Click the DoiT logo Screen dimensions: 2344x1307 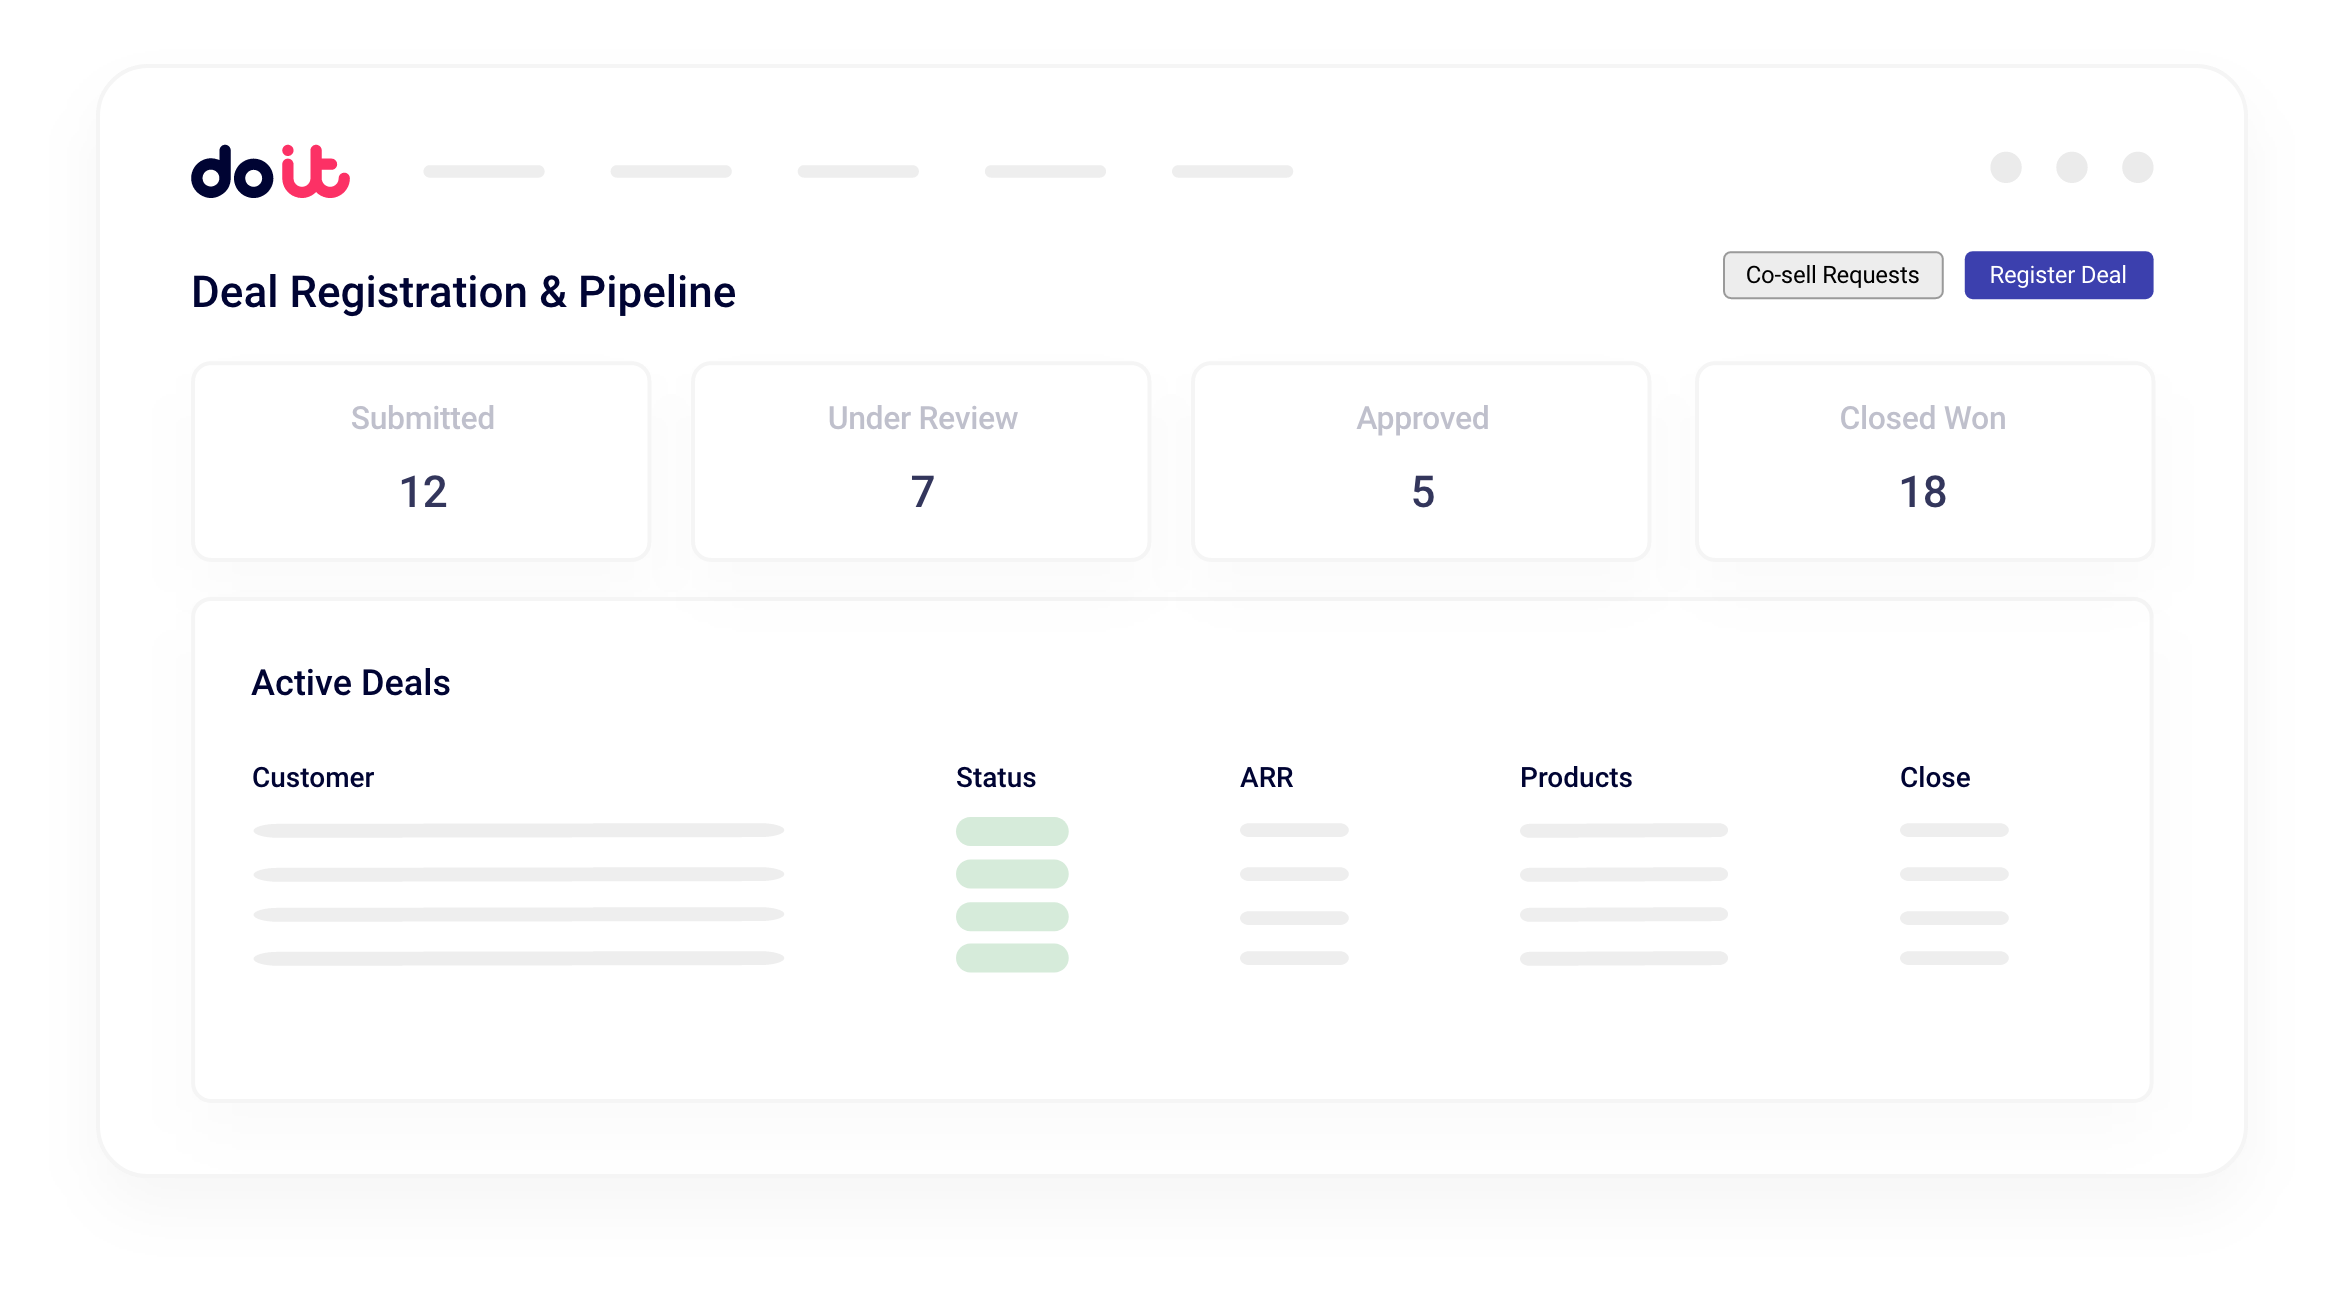(270, 172)
